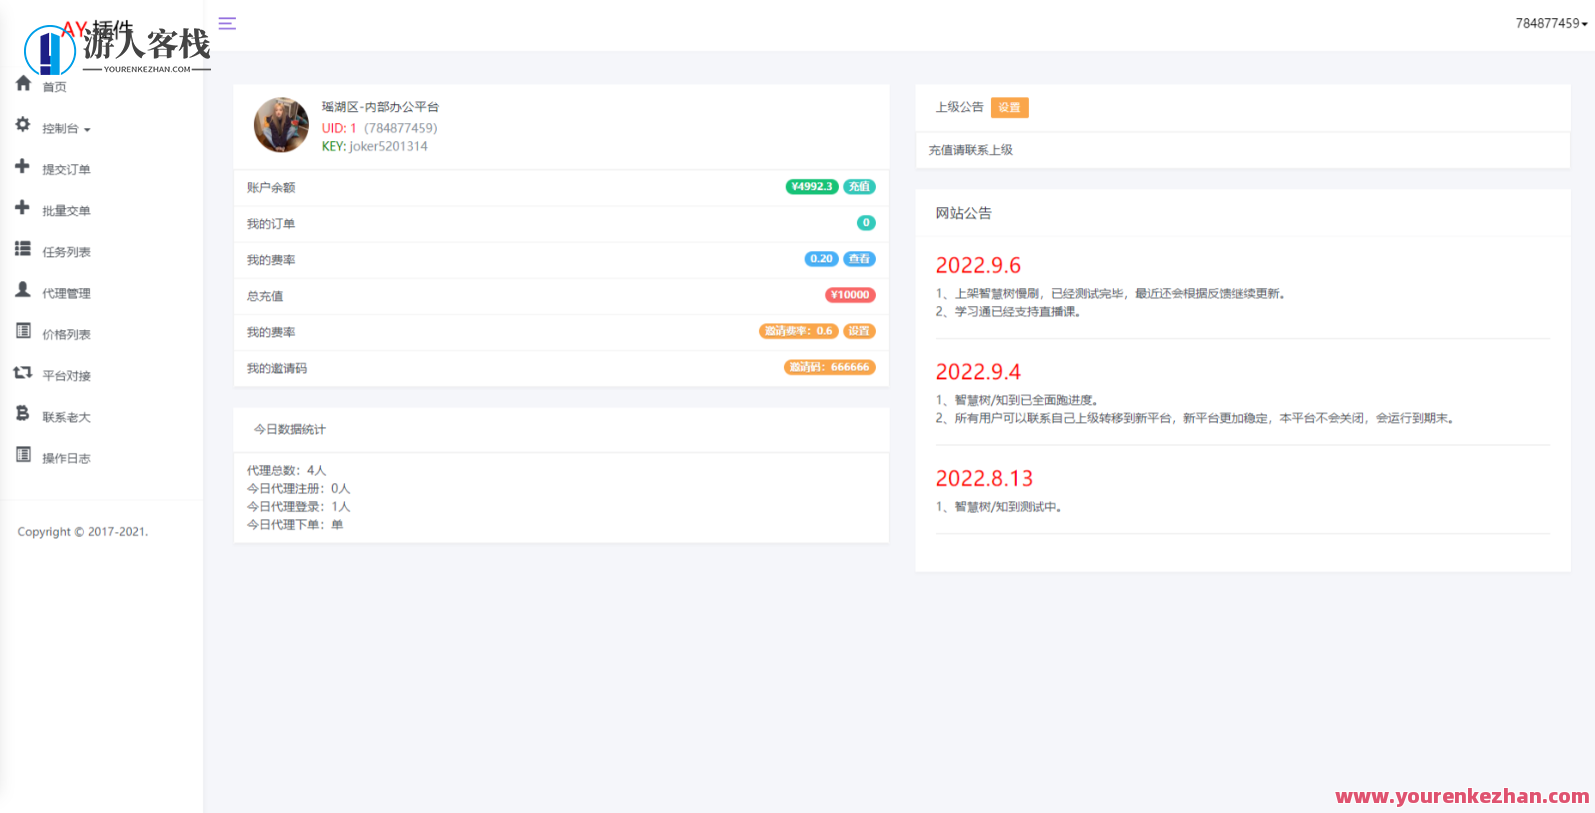Click the home icon for 首页
This screenshot has width=1595, height=813.
pos(23,84)
